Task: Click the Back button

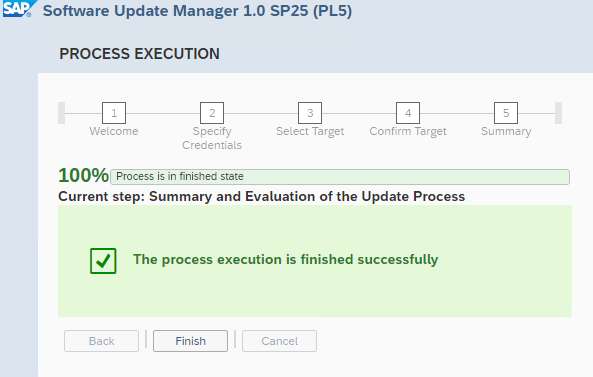Action: click(101, 341)
